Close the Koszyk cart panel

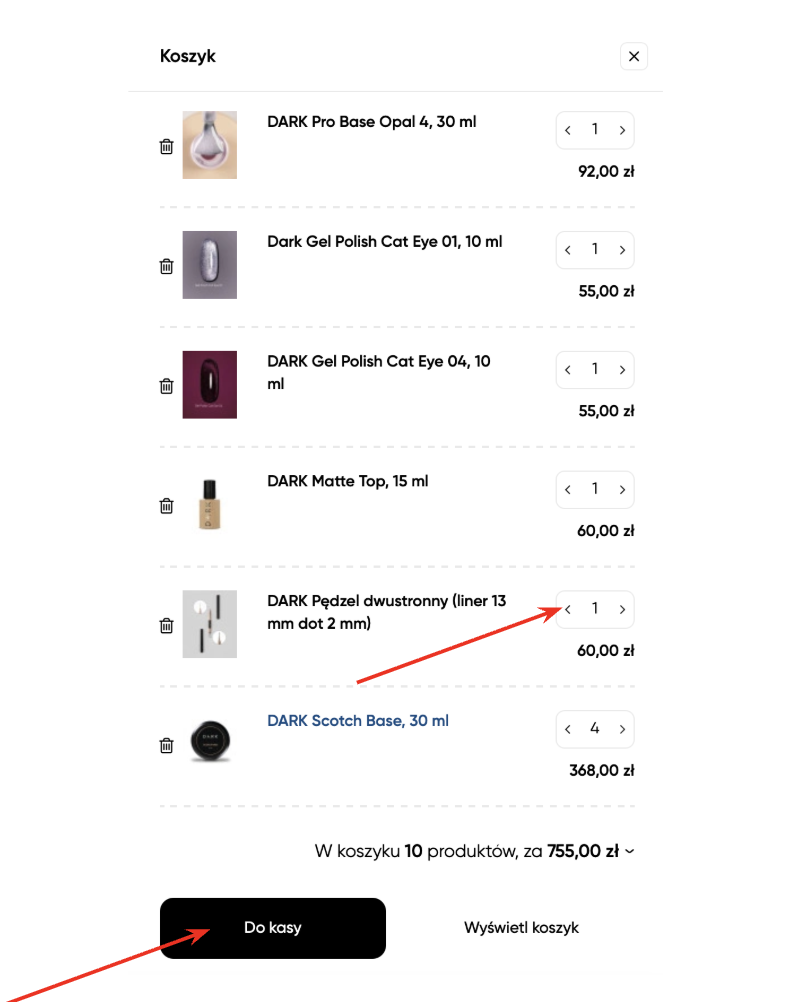point(633,57)
